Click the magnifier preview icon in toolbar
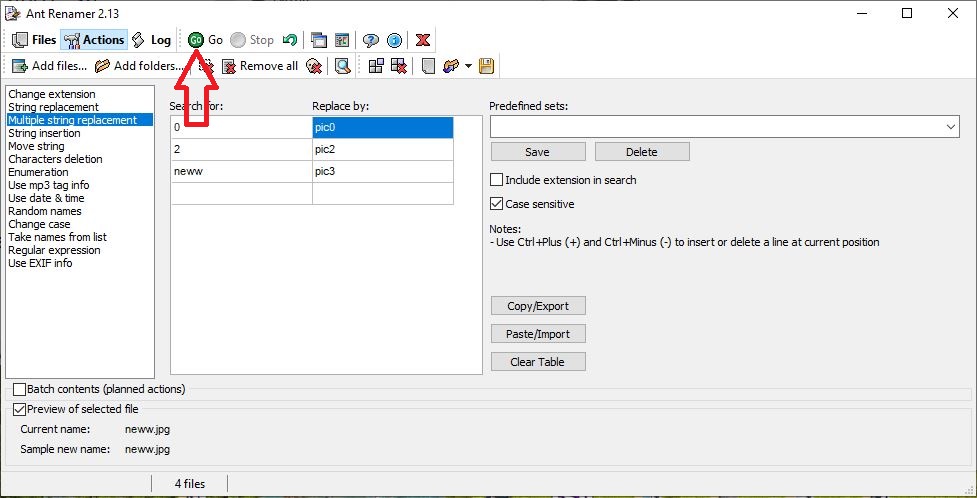Screen dimensions: 977x498 pos(342,66)
